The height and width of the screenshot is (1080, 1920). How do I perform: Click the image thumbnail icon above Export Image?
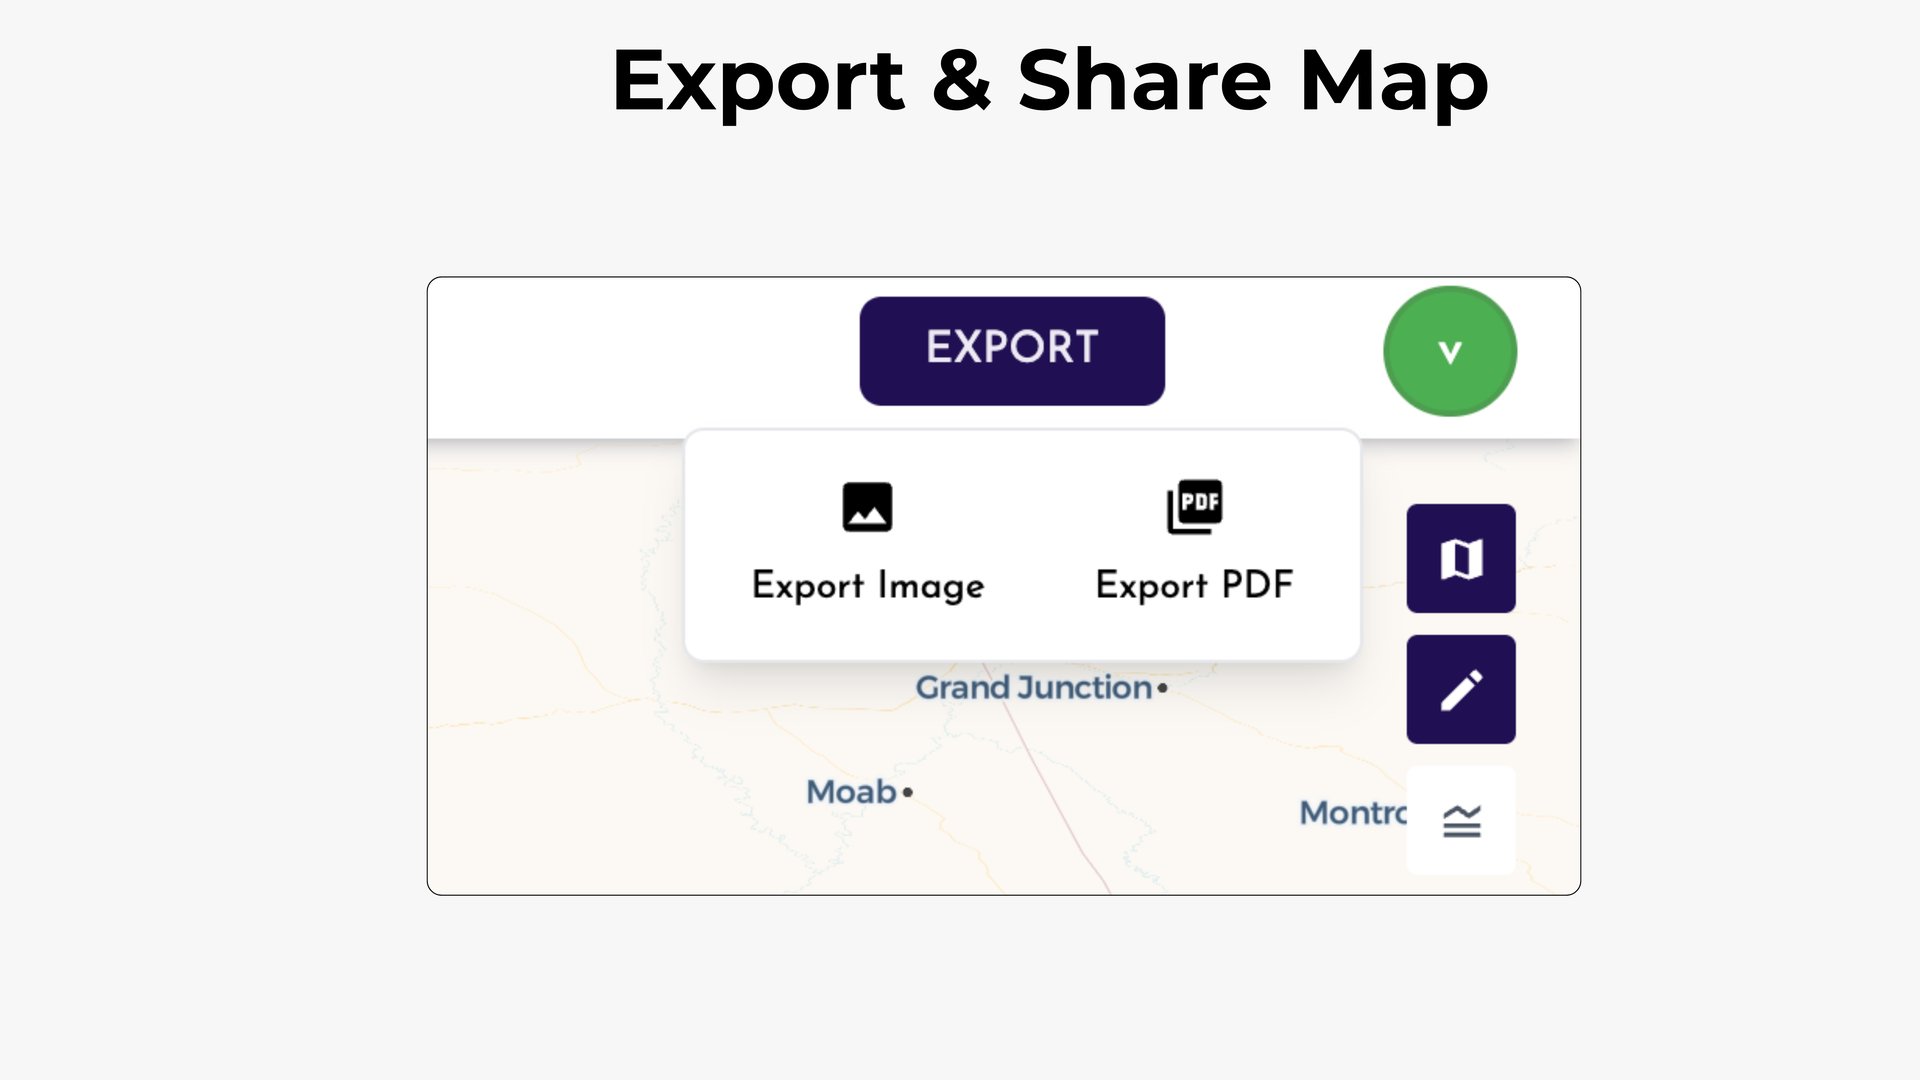pyautogui.click(x=868, y=507)
